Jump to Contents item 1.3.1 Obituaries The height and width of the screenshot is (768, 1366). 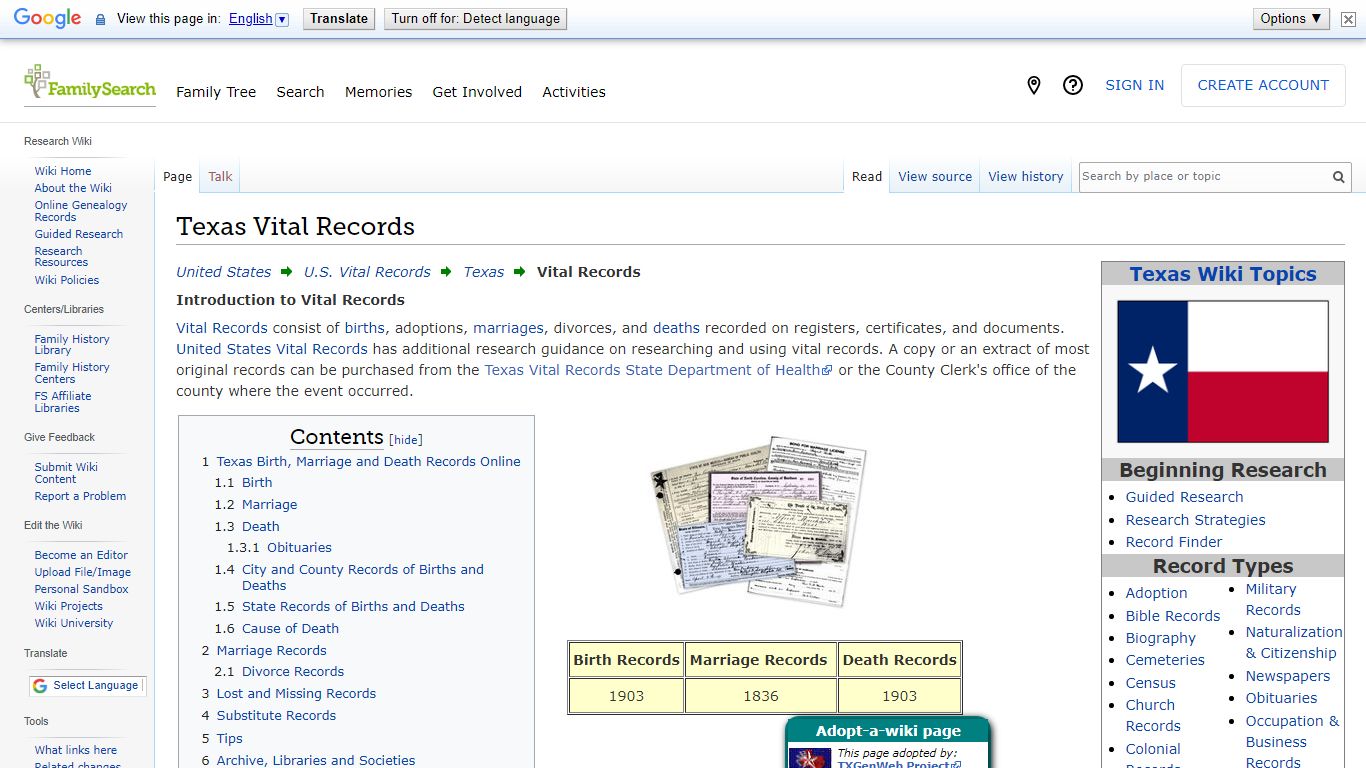coord(299,548)
